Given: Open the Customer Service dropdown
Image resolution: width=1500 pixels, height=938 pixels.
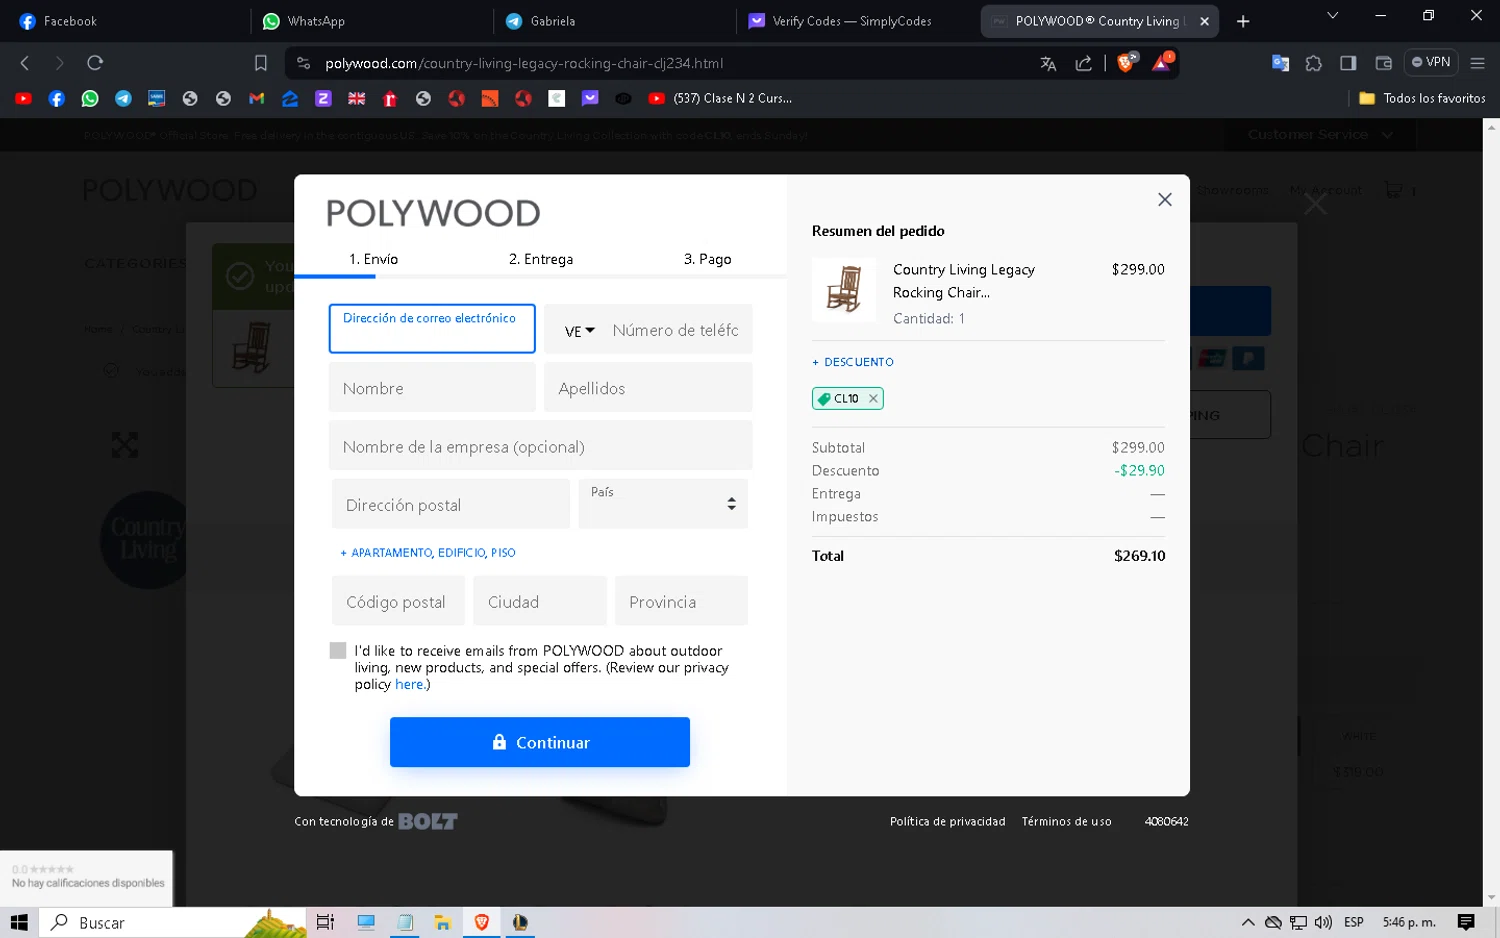Looking at the screenshot, I should coord(1320,134).
